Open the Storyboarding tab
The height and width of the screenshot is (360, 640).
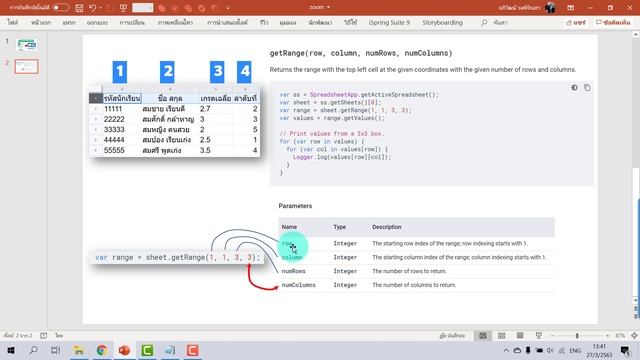(442, 22)
